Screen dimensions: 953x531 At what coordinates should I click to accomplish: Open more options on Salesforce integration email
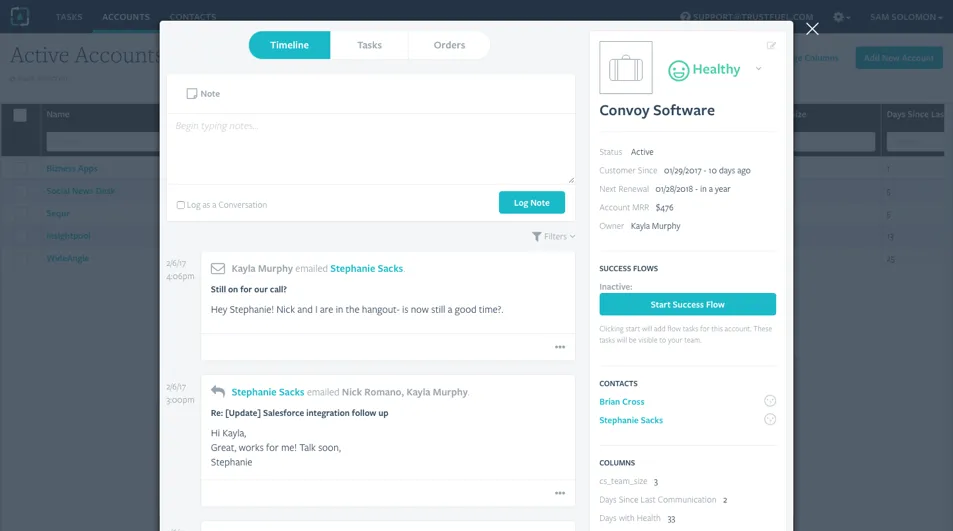[x=560, y=493]
